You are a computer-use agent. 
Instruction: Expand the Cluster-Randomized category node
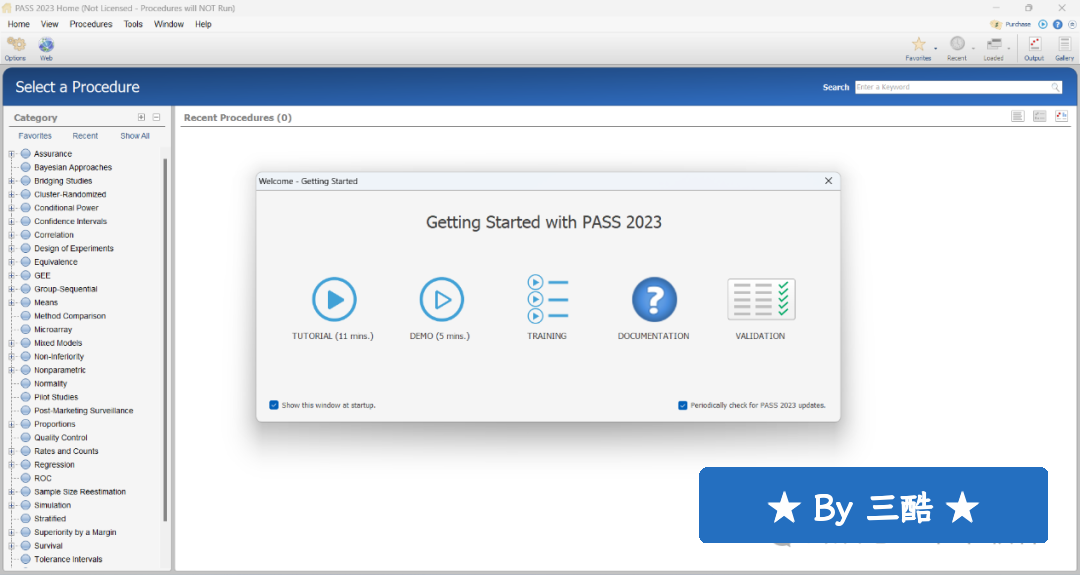click(x=11, y=194)
